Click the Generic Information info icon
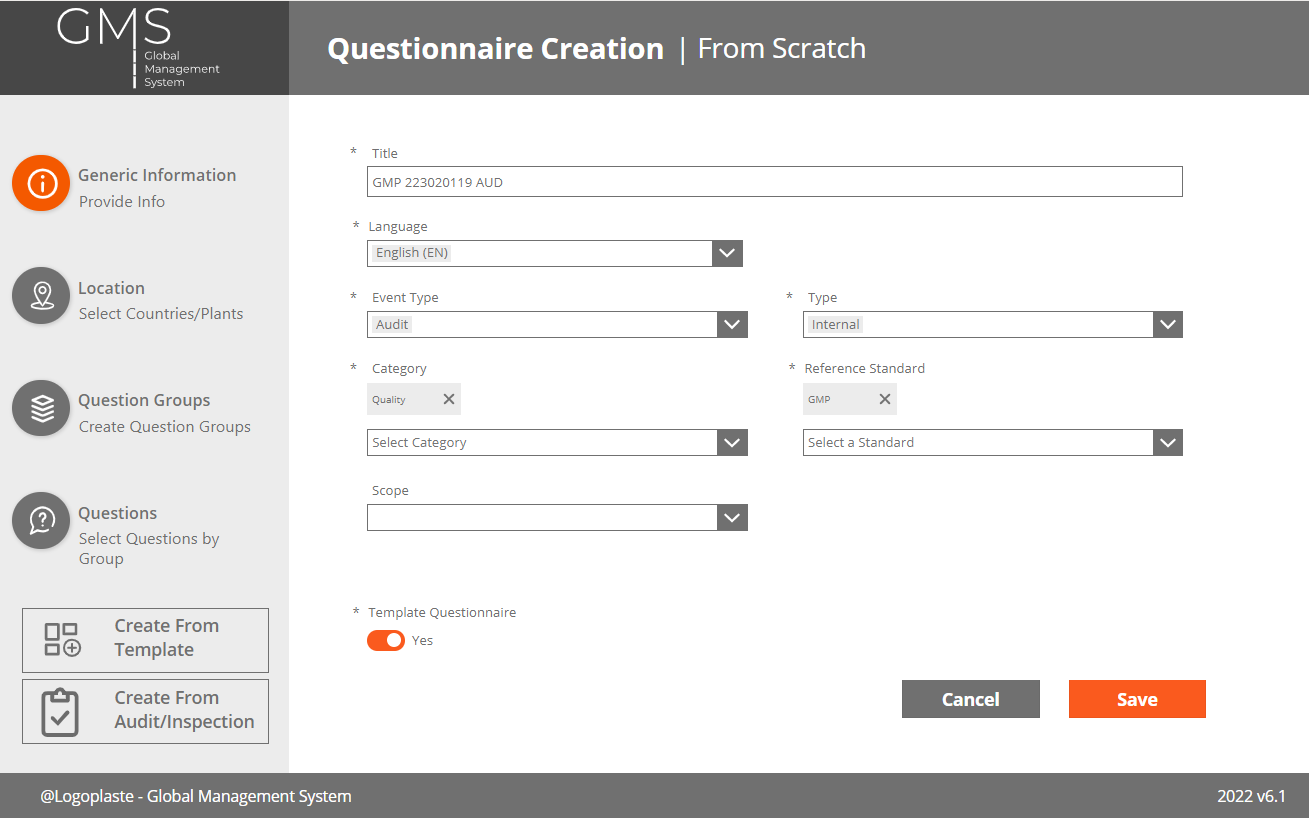 click(x=40, y=183)
